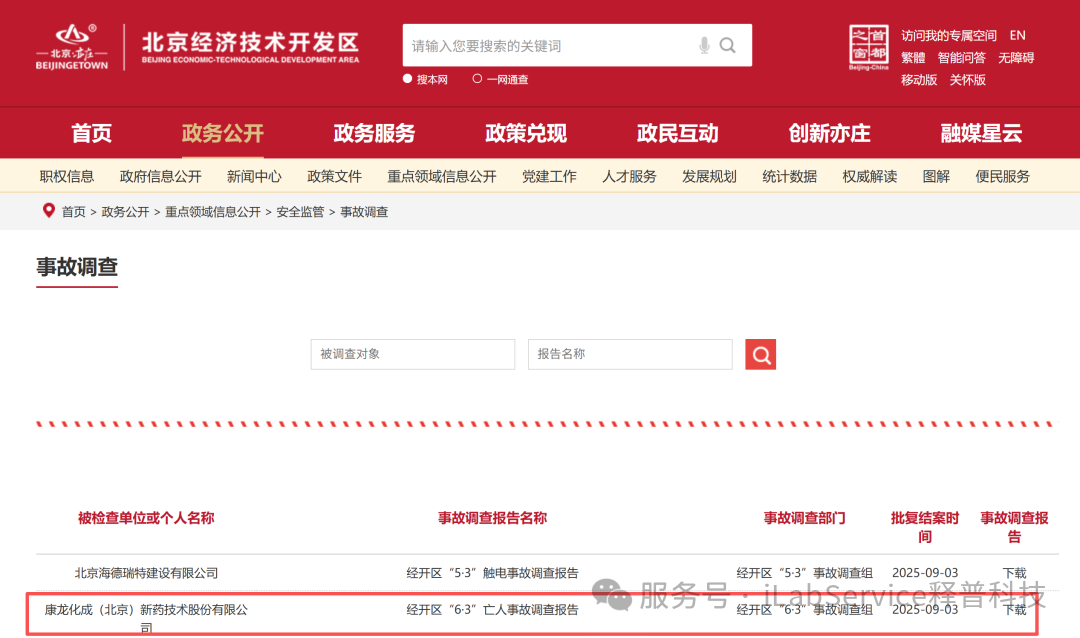This screenshot has width=1080, height=638.
Task: Click the magnifier icon in top search bar
Action: point(728,45)
